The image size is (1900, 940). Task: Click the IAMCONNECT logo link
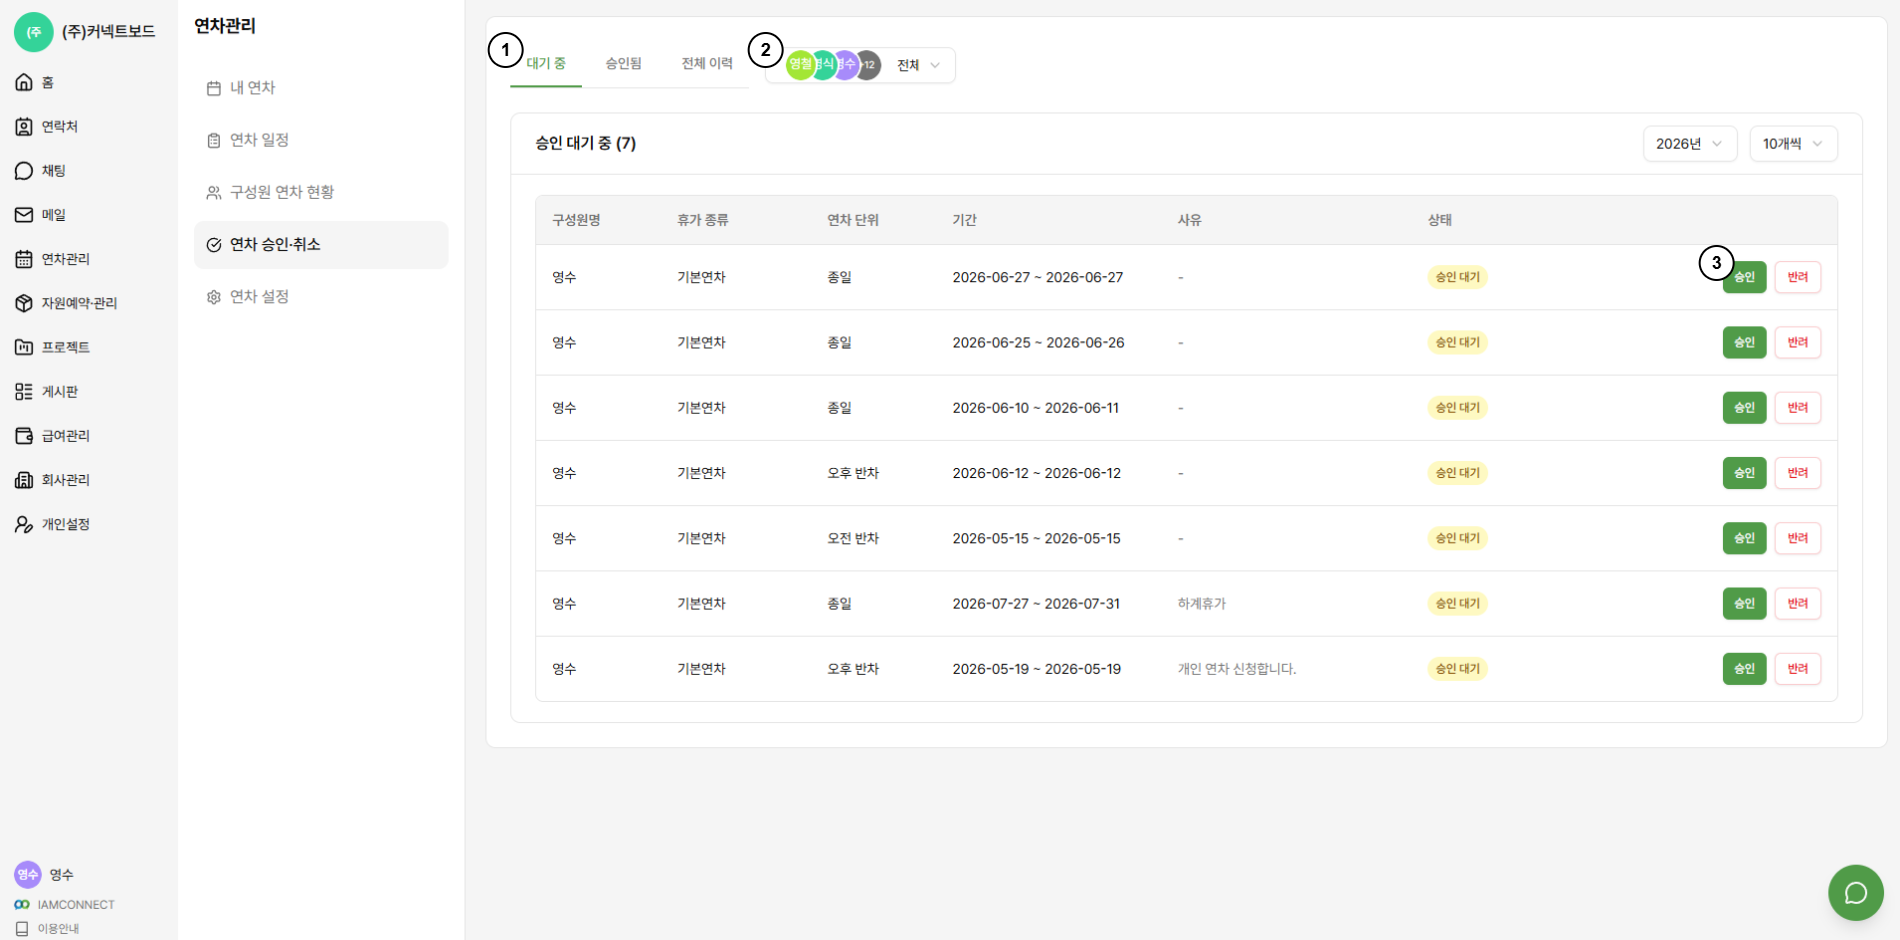click(x=65, y=904)
